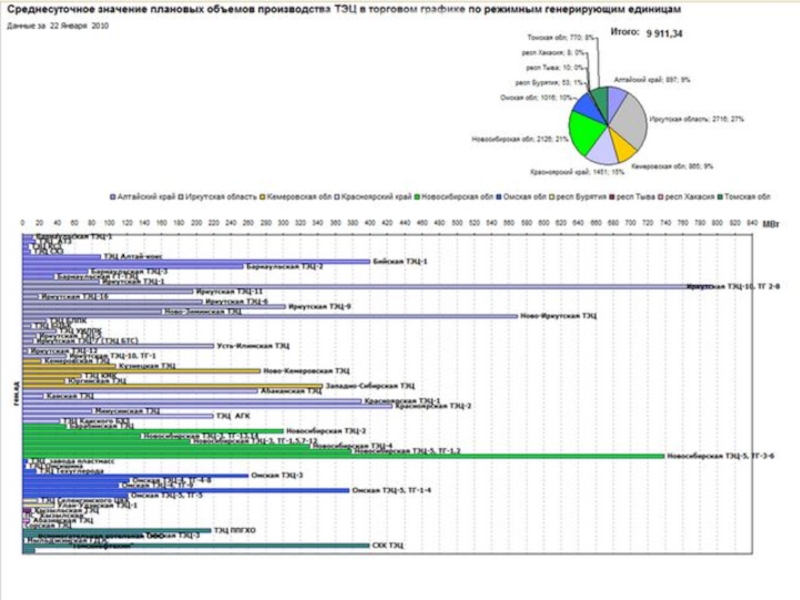The width and height of the screenshot is (800, 600).
Task: Click the date text 22 Января 2010
Action: 79,26
